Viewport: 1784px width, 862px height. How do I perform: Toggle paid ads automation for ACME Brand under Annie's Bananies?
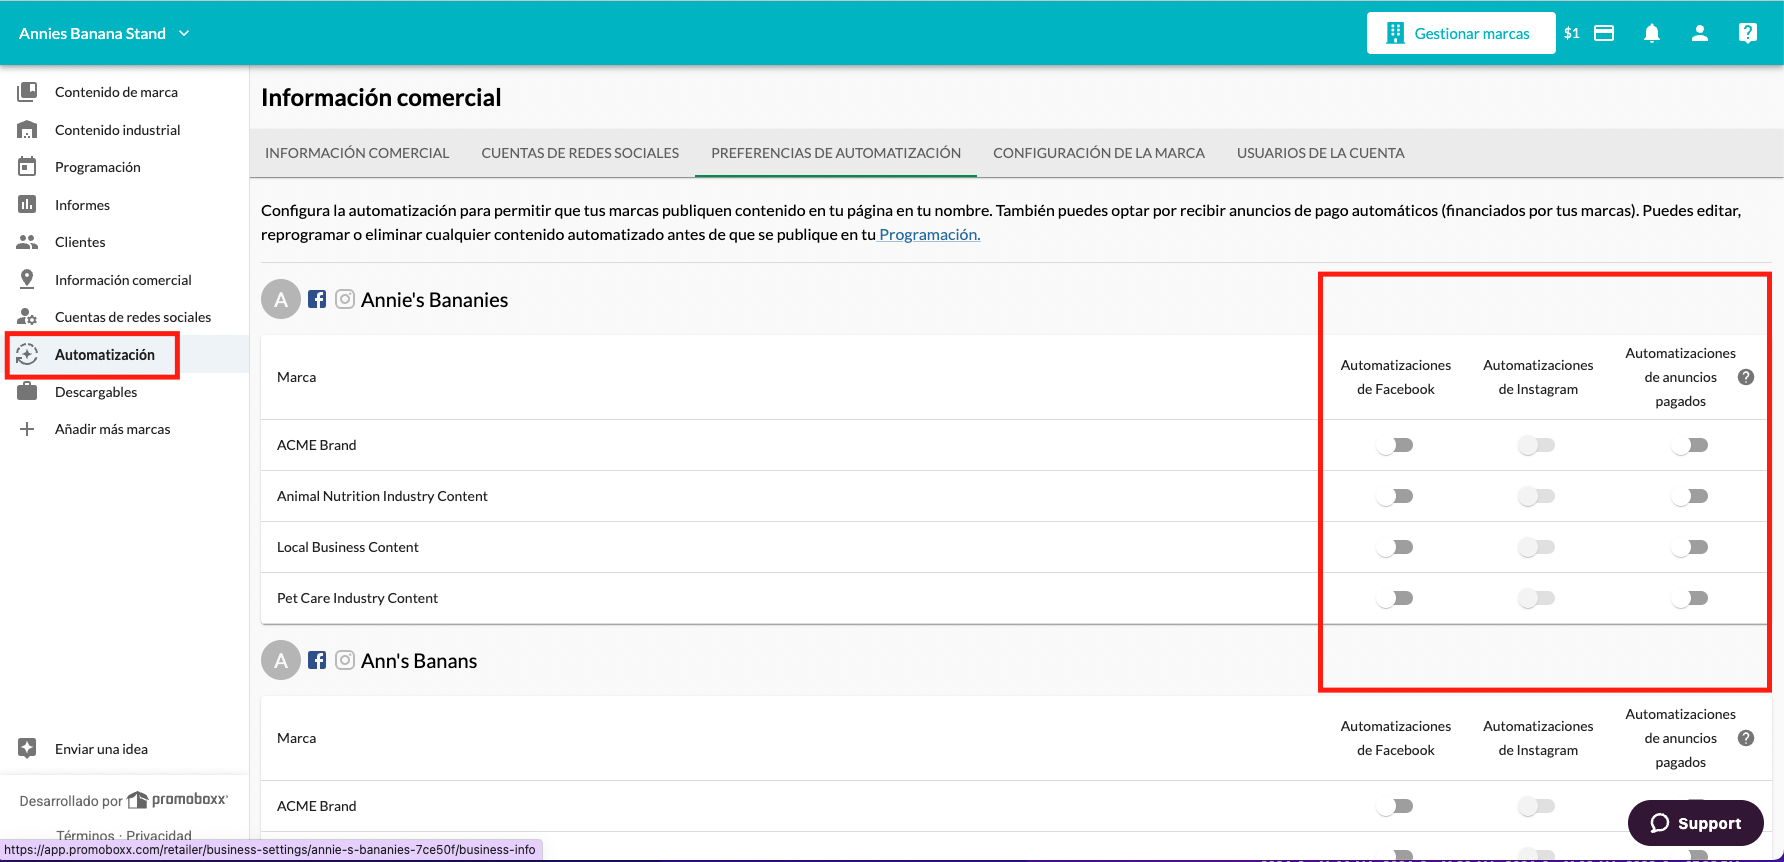coord(1690,445)
